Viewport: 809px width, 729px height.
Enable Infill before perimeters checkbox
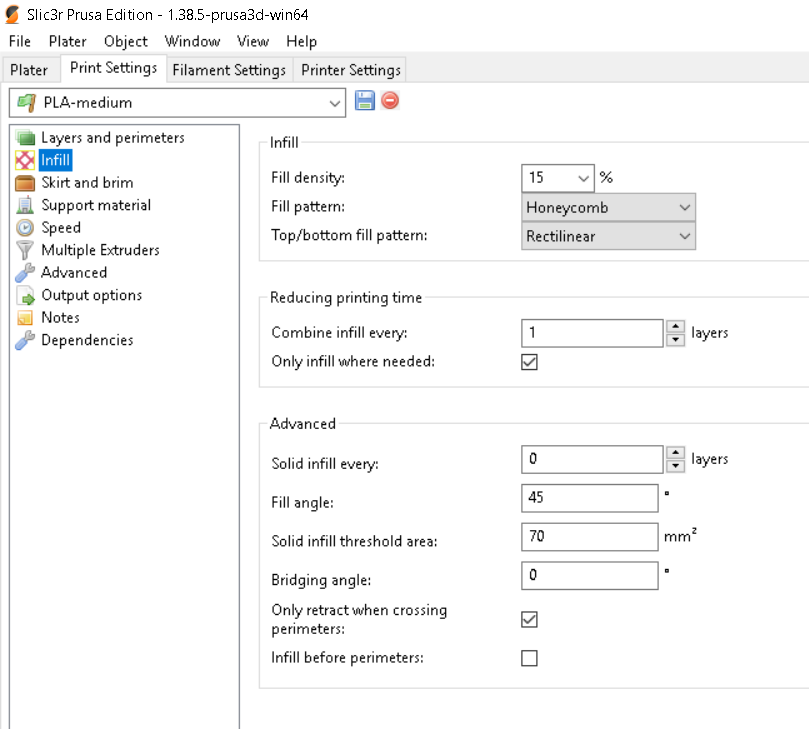pos(529,658)
